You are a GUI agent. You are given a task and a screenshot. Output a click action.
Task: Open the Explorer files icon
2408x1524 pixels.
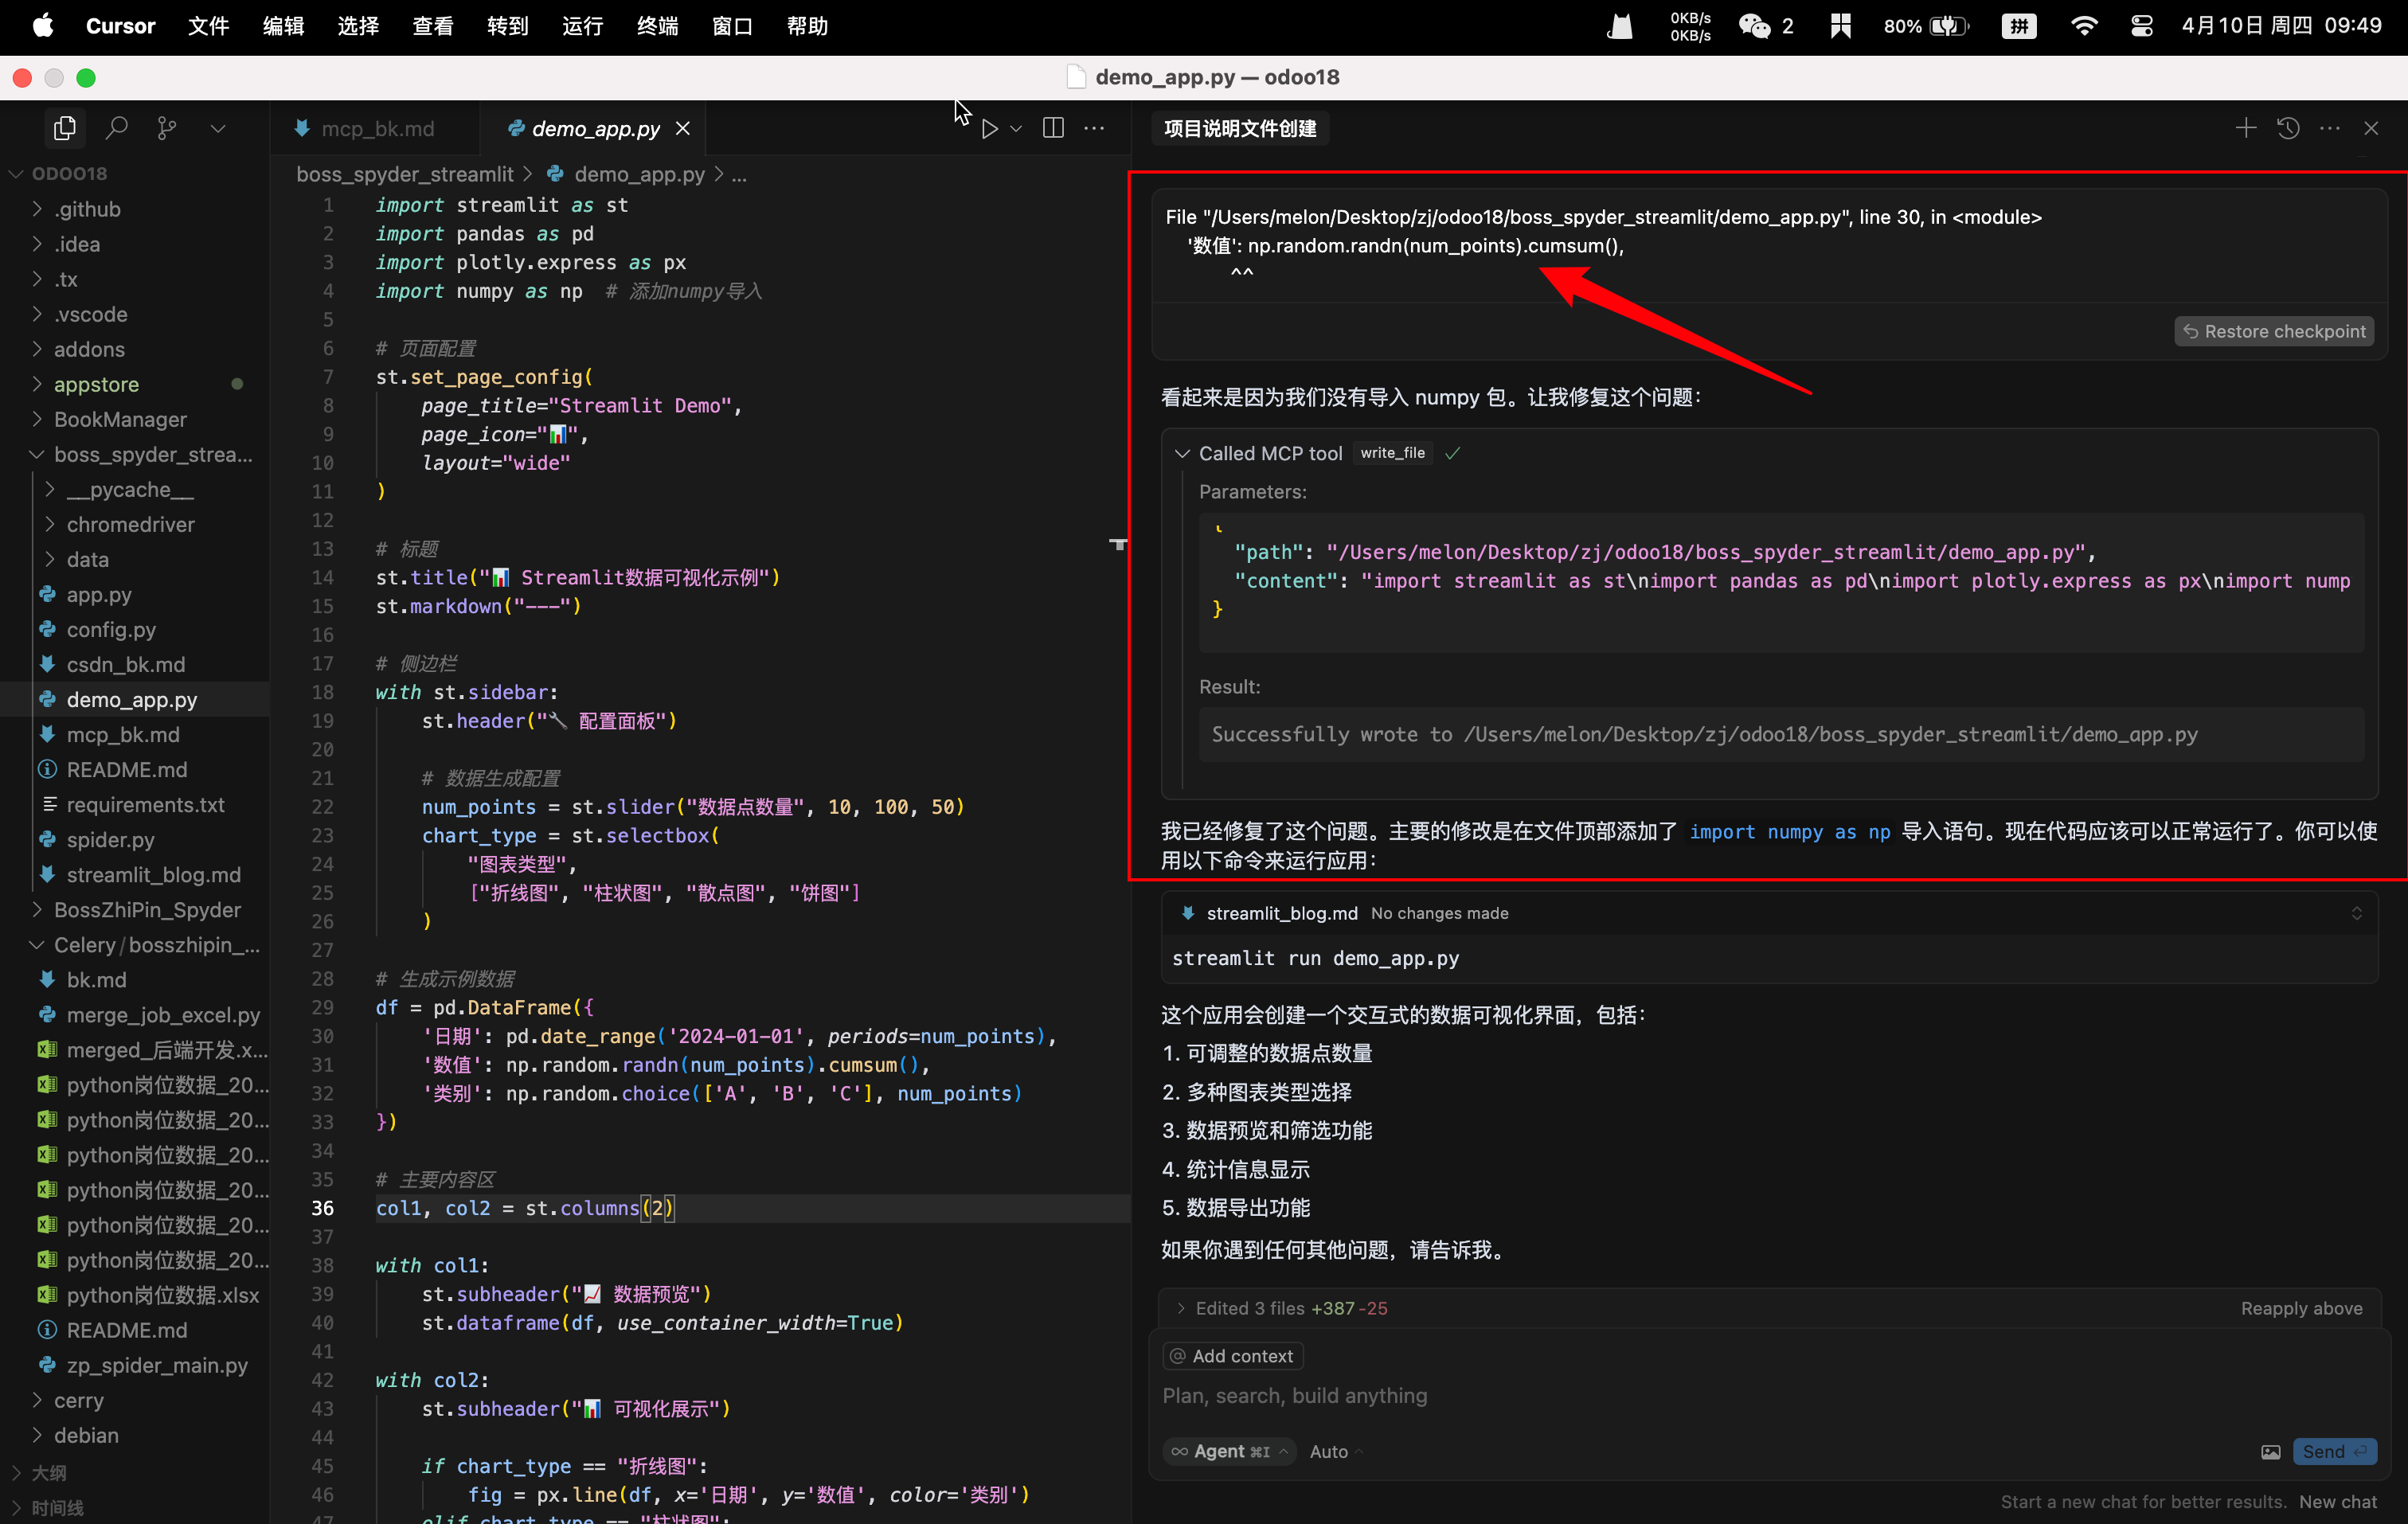coord(65,128)
